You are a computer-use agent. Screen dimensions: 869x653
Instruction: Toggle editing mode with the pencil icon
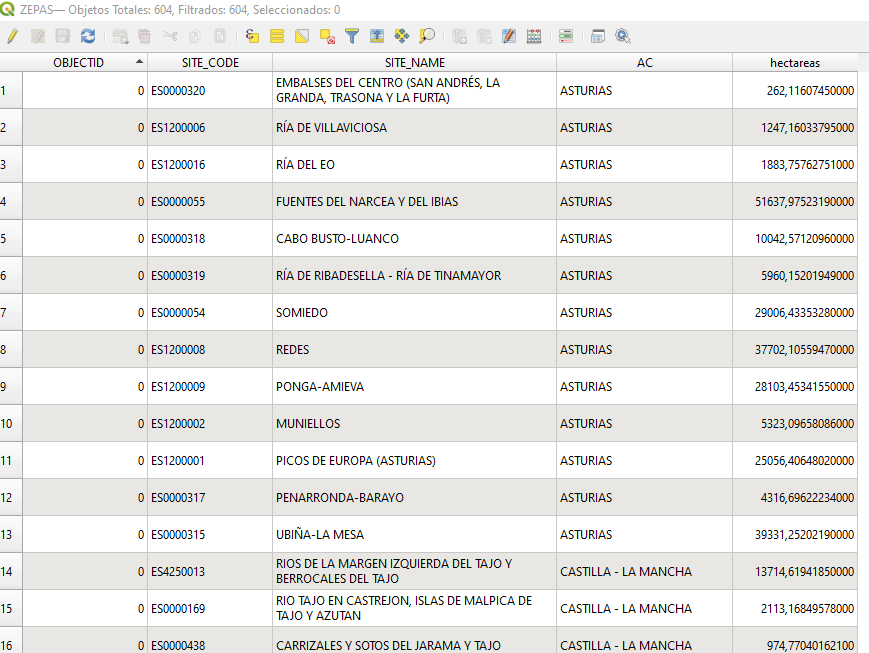click(12, 36)
